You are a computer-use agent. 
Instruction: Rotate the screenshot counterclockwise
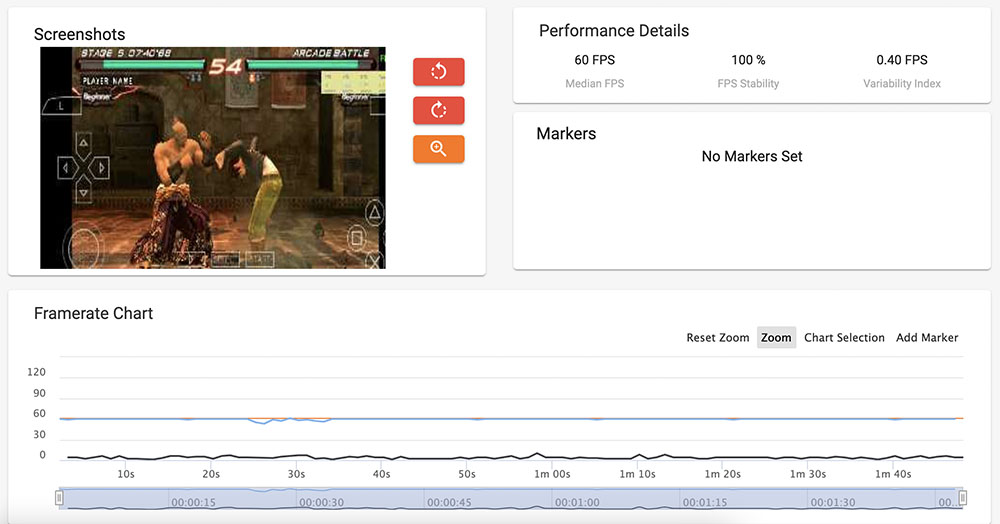click(x=438, y=72)
